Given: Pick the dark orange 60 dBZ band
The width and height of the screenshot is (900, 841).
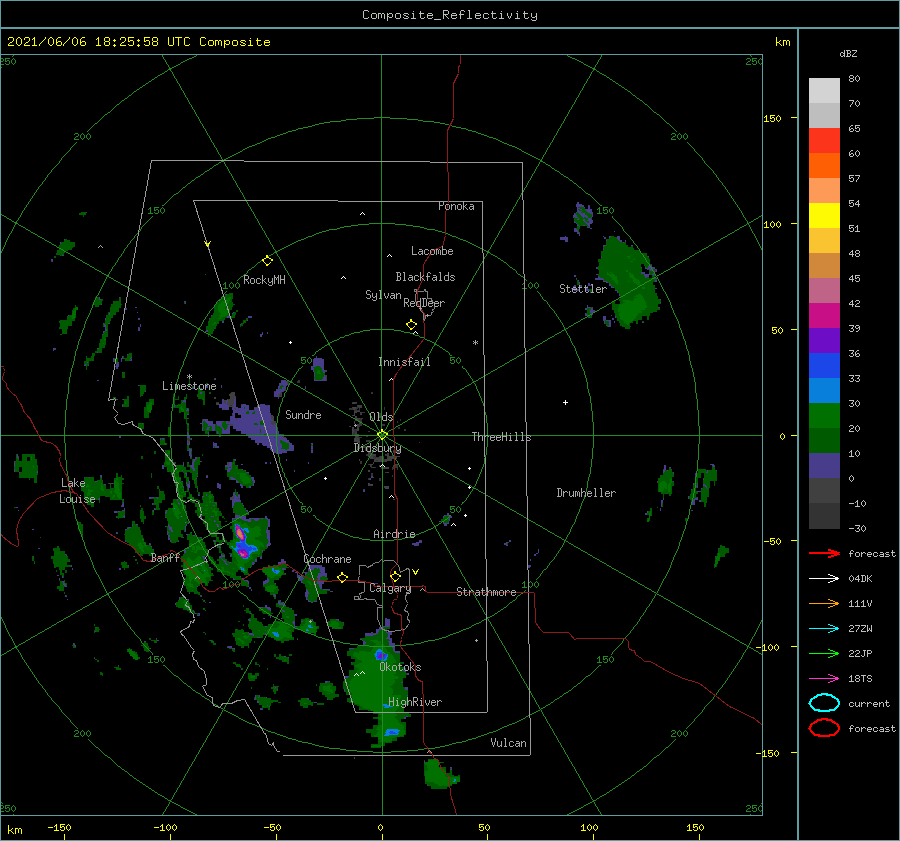Looking at the screenshot, I should click(824, 165).
